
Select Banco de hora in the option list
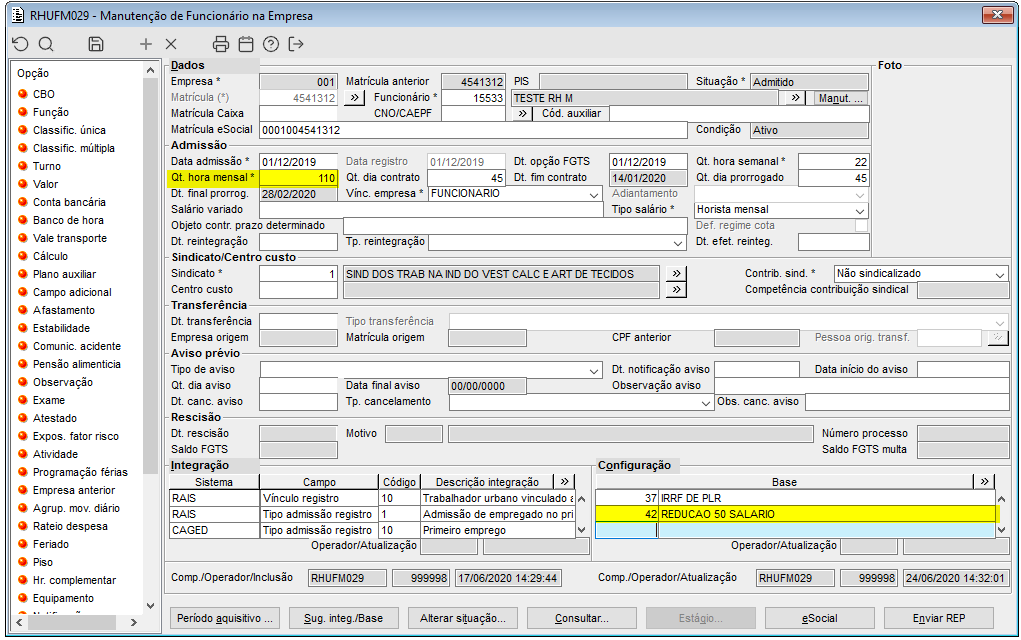[69, 220]
